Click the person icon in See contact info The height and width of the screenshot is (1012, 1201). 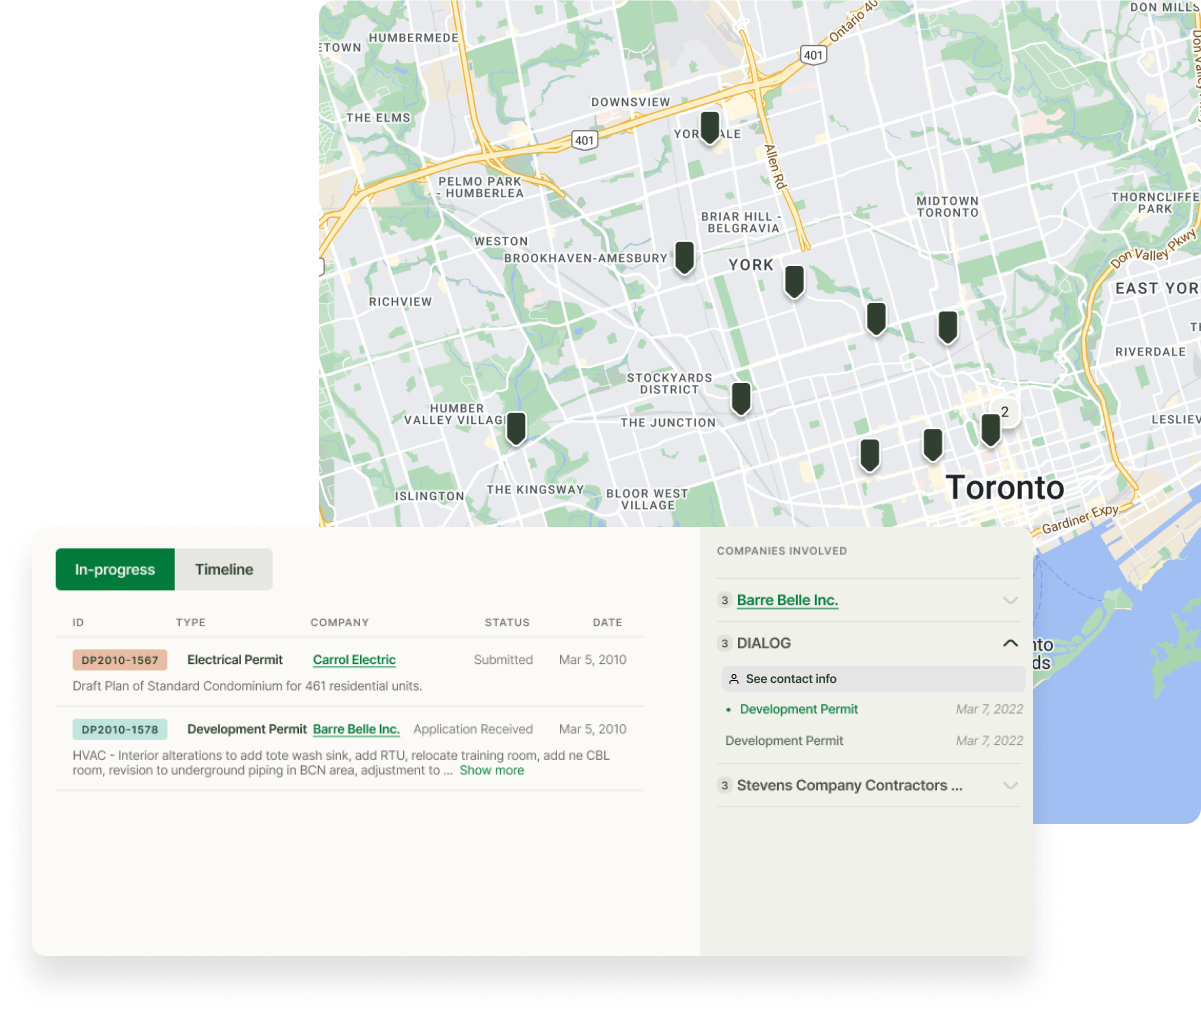click(734, 679)
